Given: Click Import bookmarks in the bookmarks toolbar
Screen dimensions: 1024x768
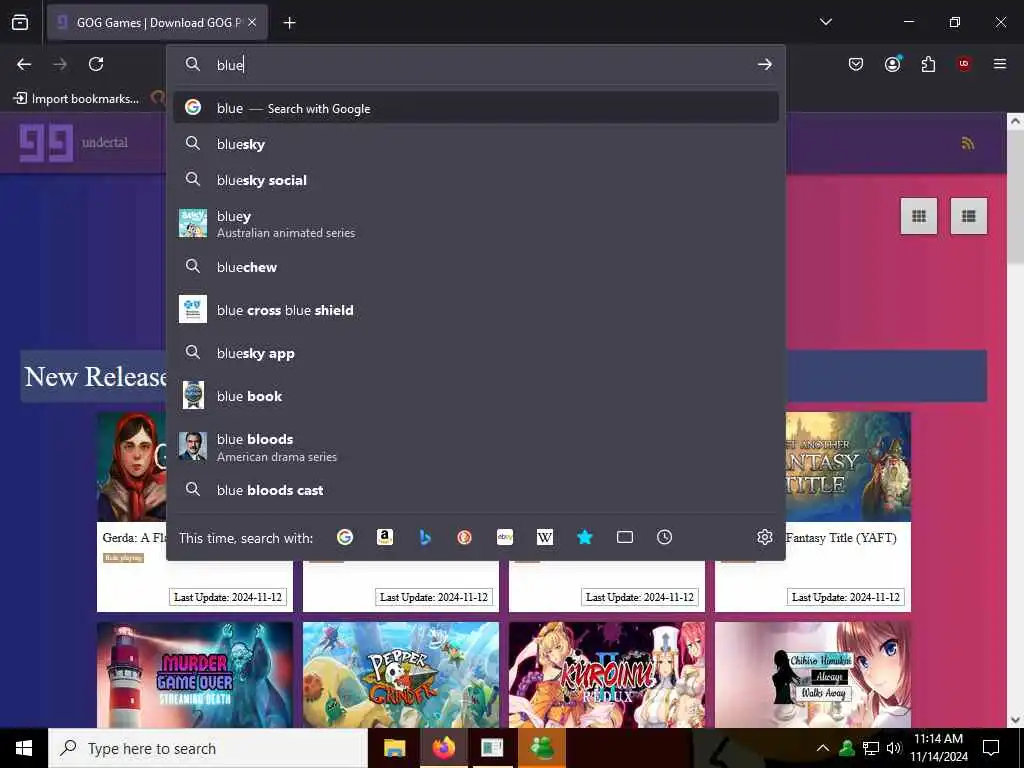Looking at the screenshot, I should pyautogui.click(x=76, y=99).
